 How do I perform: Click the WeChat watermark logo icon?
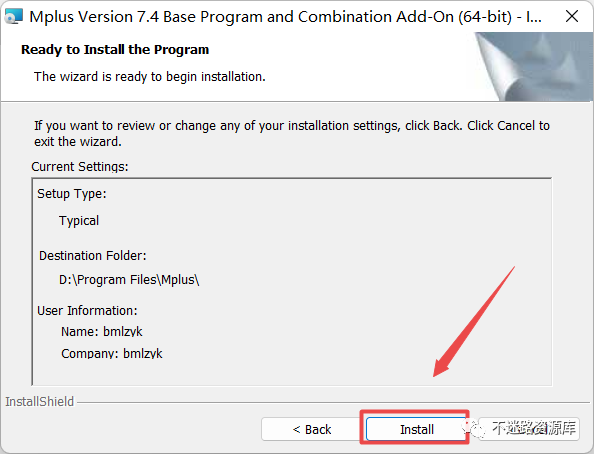(x=474, y=429)
